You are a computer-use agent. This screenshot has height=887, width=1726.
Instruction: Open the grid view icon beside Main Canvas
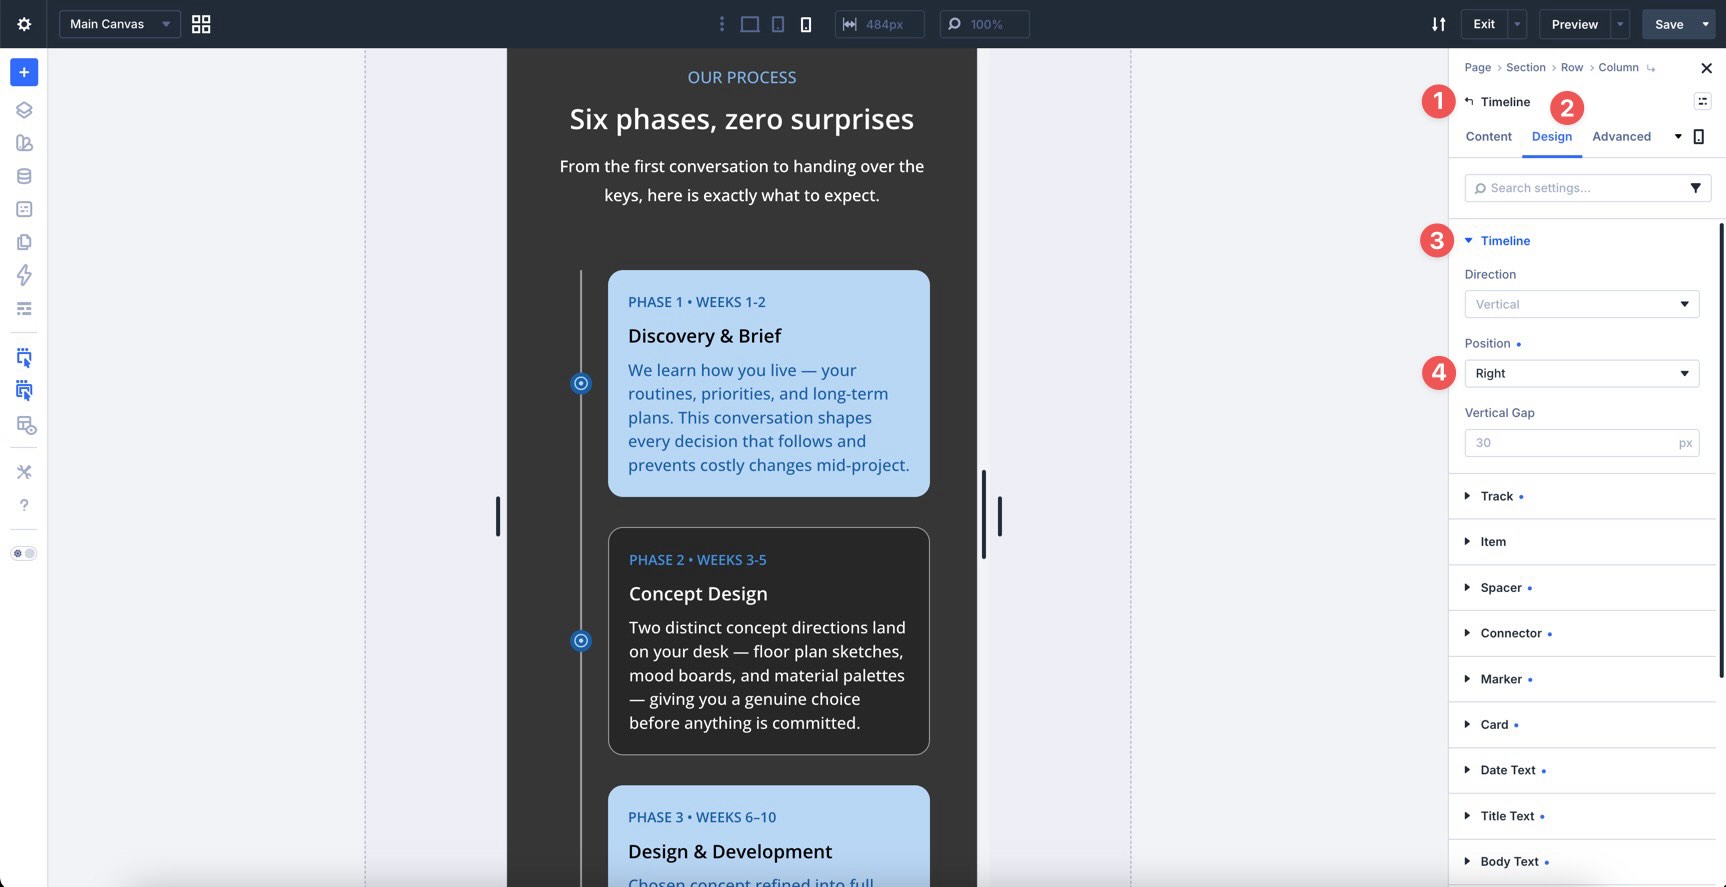(x=201, y=24)
